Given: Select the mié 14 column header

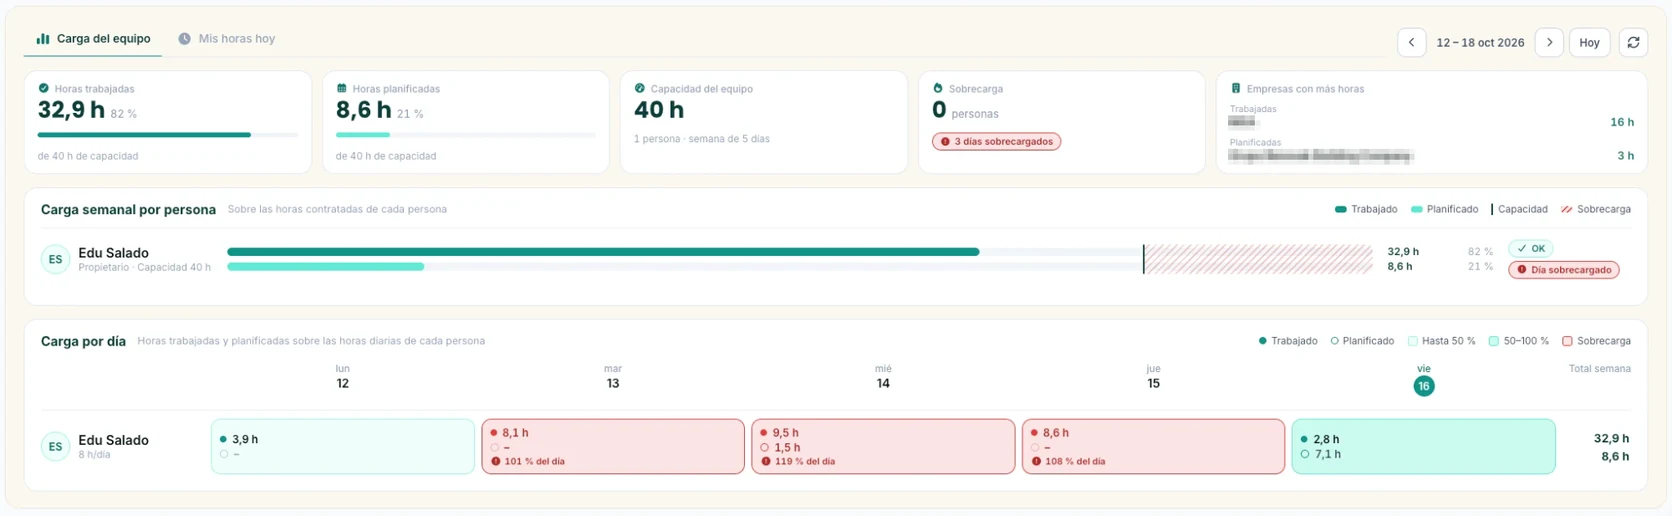Looking at the screenshot, I should (x=883, y=376).
